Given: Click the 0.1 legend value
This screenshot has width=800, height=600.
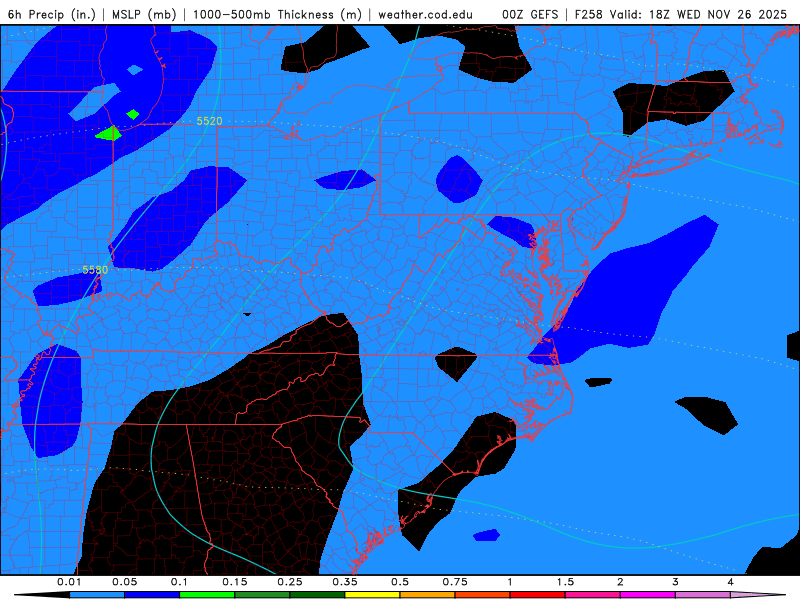Looking at the screenshot, I should [179, 582].
